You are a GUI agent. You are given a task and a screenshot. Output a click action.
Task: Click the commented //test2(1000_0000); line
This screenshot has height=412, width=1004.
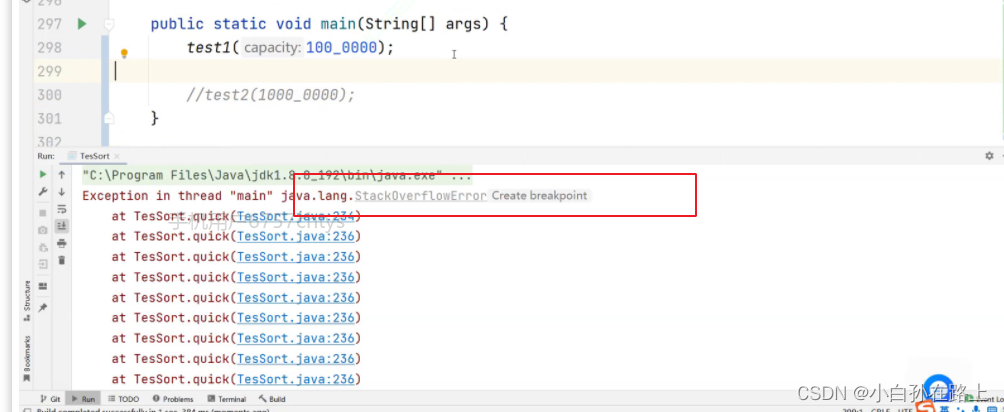click(x=270, y=95)
